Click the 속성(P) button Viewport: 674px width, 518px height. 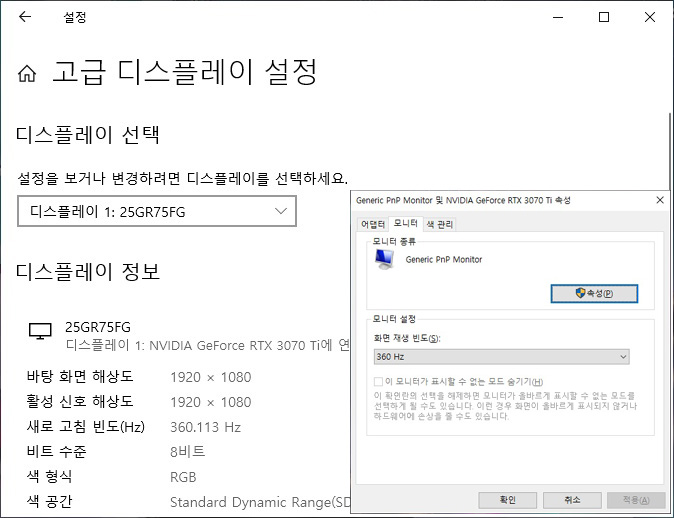(x=594, y=294)
